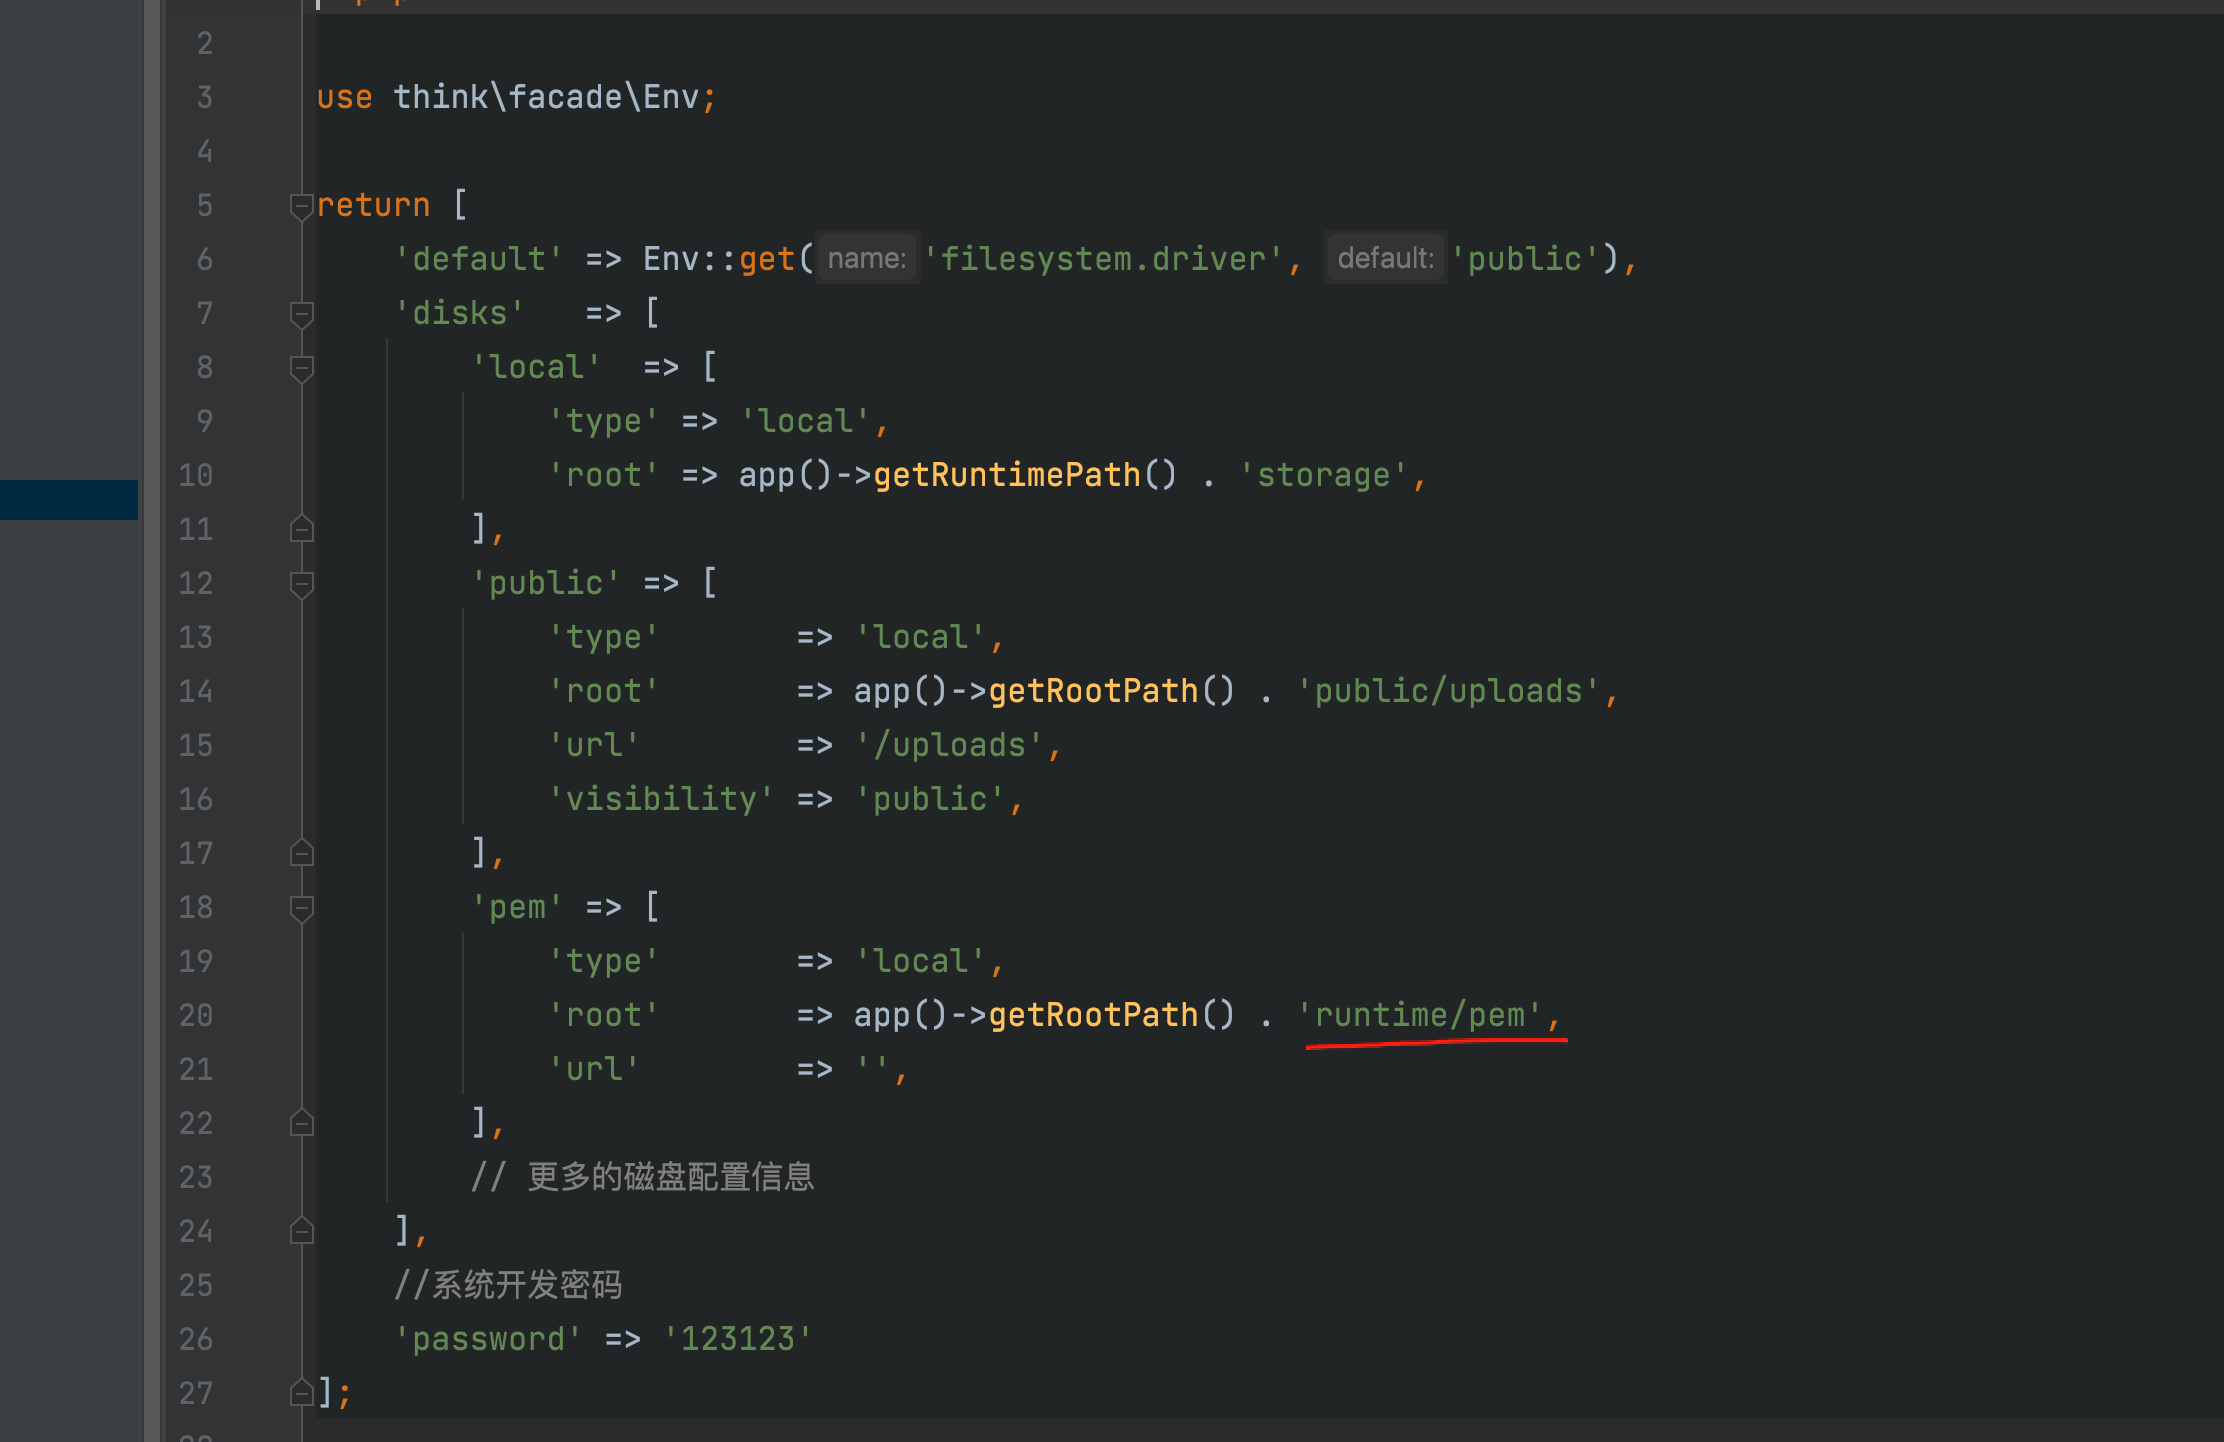
Task: Click fold-end marker on line 24
Action: point(301,1231)
